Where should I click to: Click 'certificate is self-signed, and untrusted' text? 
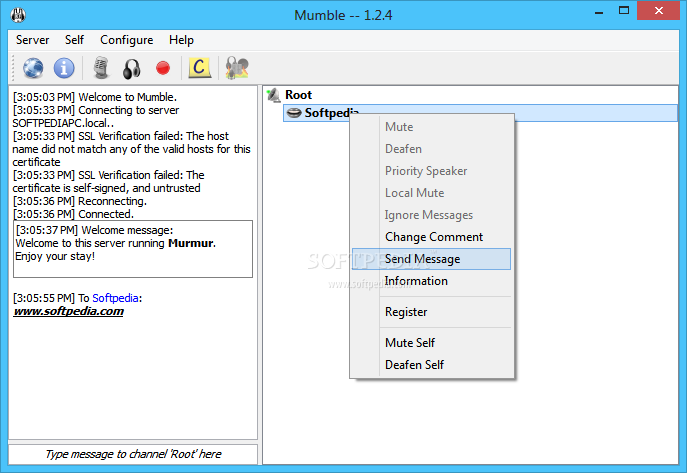106,188
